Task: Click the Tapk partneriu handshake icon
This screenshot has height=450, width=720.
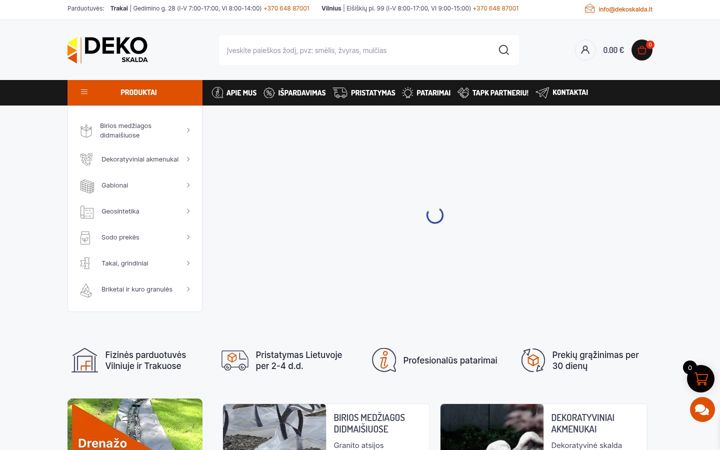Action: click(463, 93)
